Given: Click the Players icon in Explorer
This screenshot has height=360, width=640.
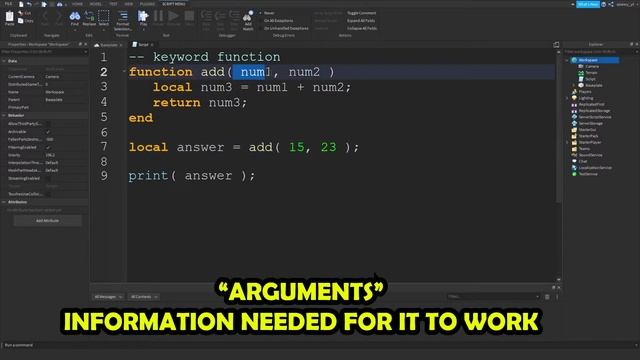Looking at the screenshot, I should [x=574, y=91].
